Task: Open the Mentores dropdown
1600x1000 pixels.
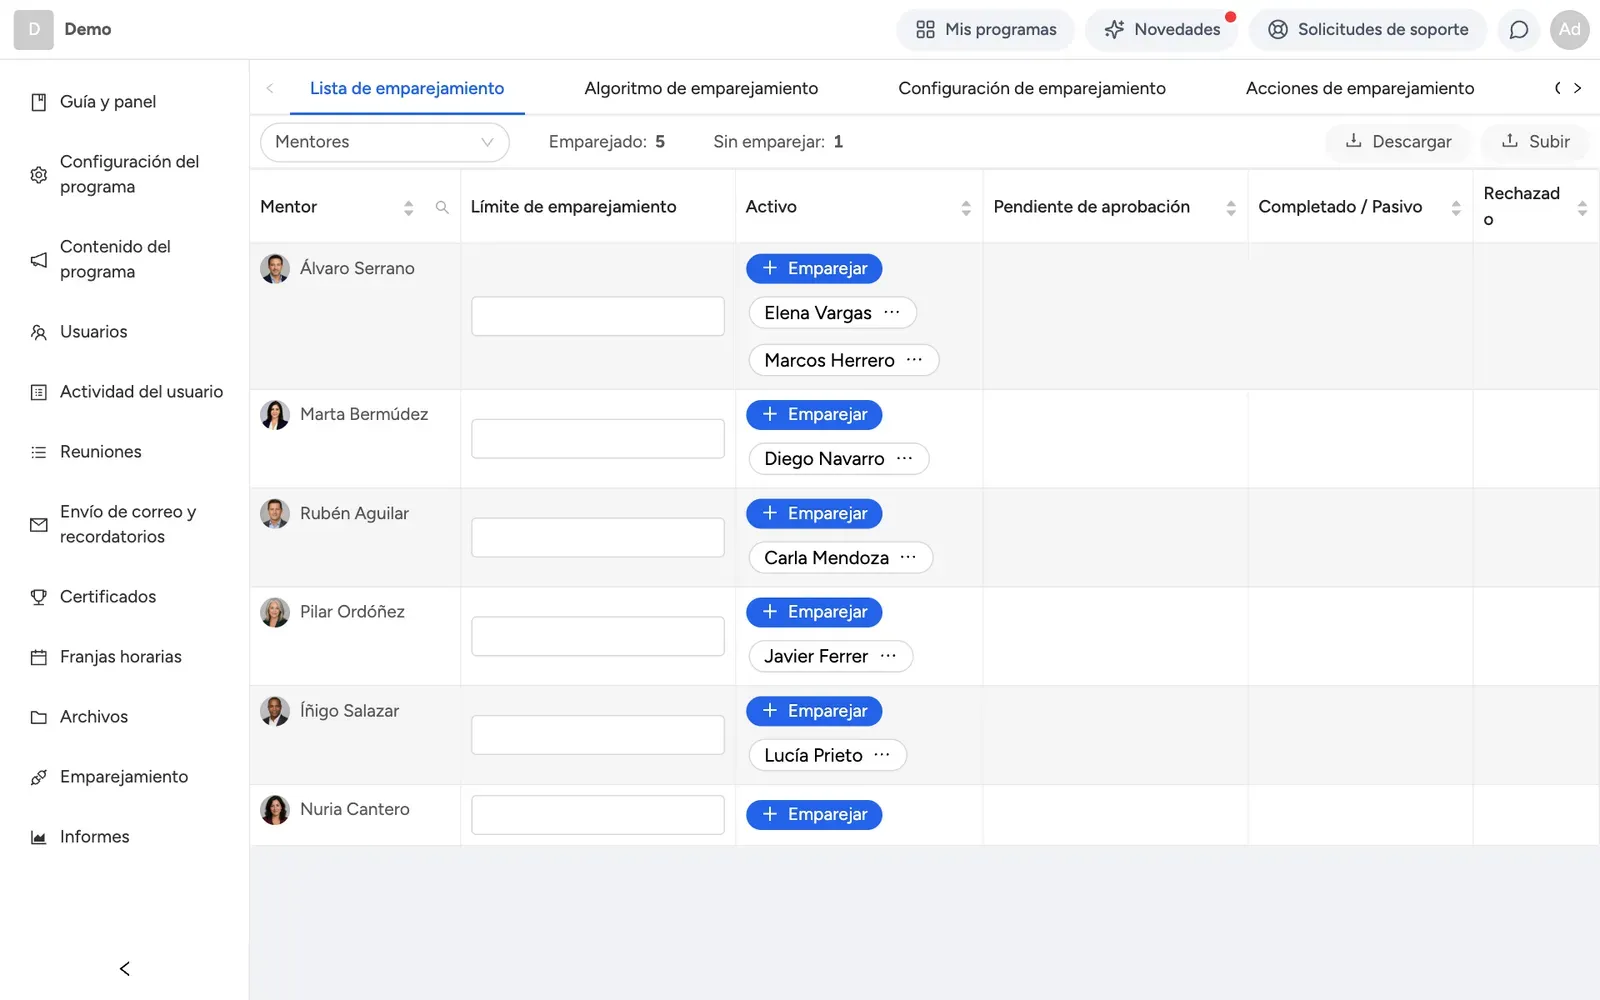Action: point(385,142)
